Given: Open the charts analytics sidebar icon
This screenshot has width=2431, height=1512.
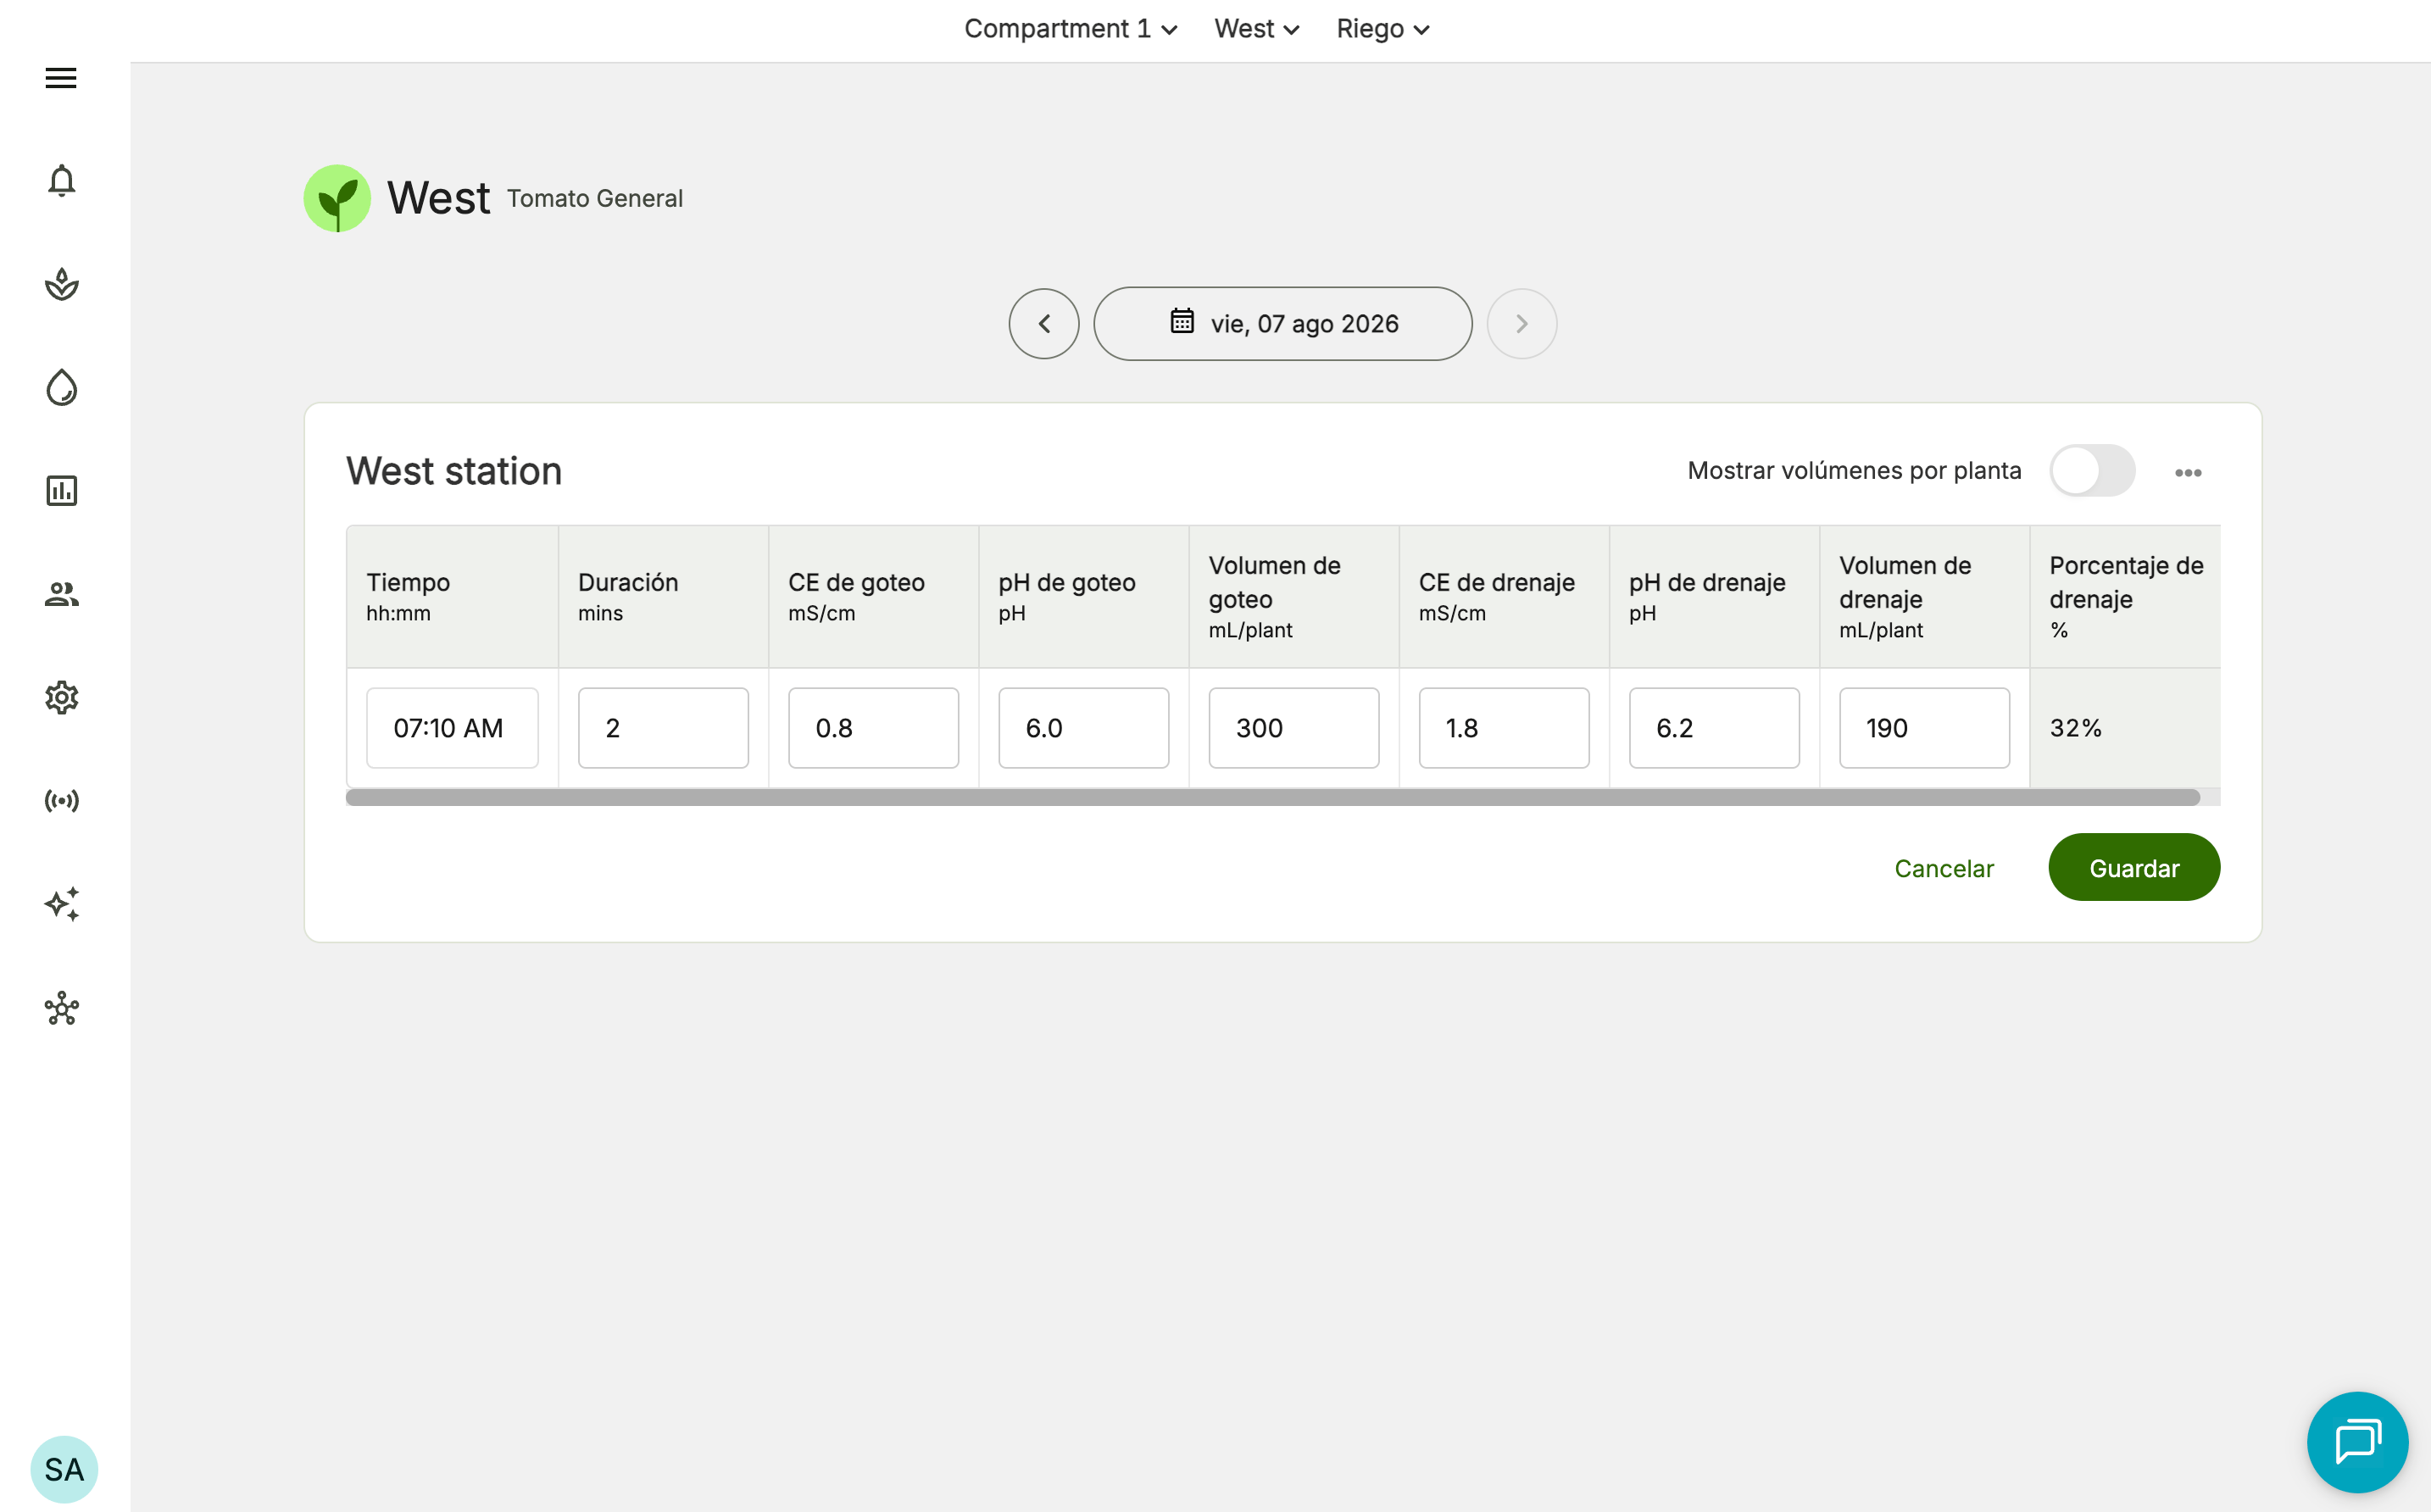Looking at the screenshot, I should coord(61,491).
